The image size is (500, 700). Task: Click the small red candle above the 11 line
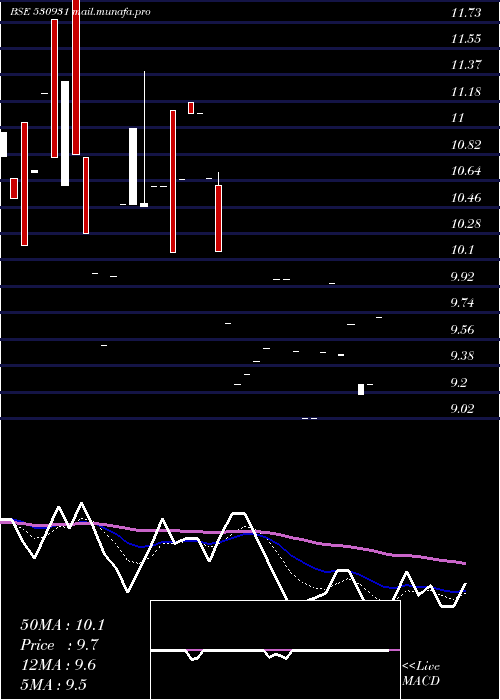[x=191, y=108]
